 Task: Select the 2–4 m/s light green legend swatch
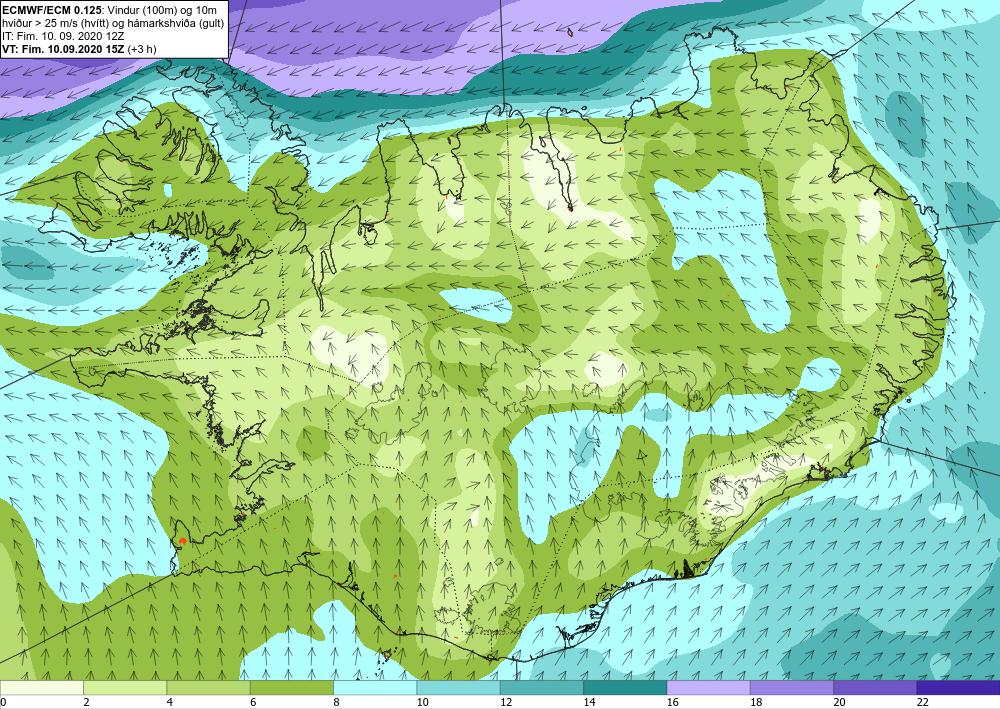[125, 687]
